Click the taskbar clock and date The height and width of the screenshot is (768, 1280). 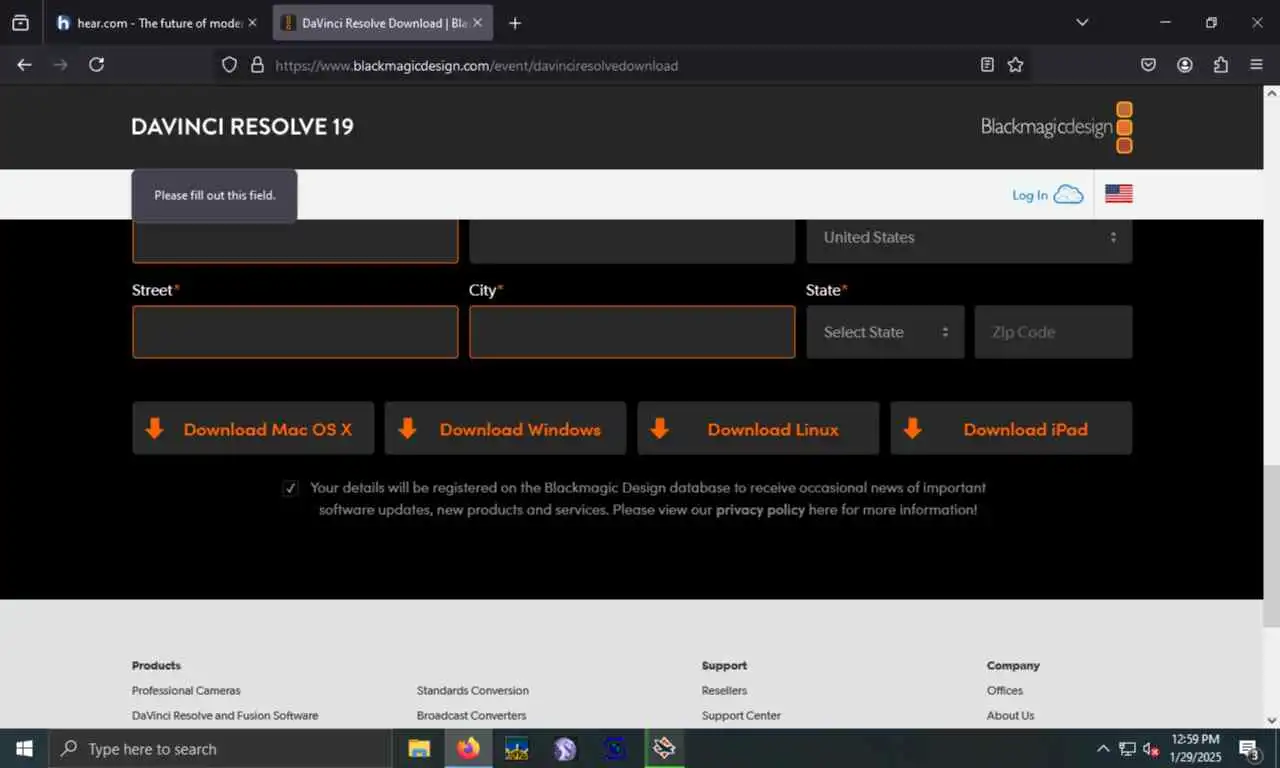click(x=1196, y=748)
